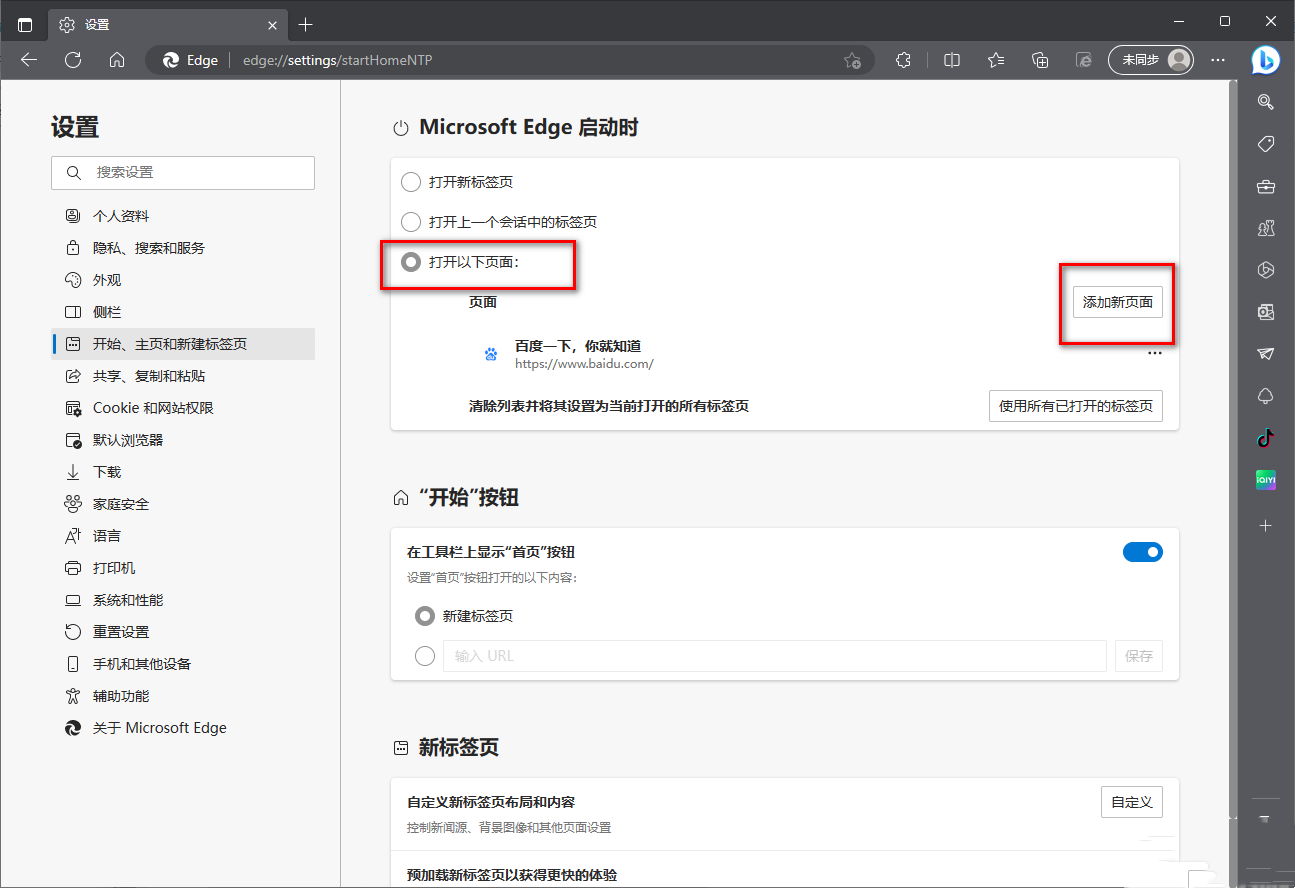
Task: Go back using the browser back arrow
Action: point(29,60)
